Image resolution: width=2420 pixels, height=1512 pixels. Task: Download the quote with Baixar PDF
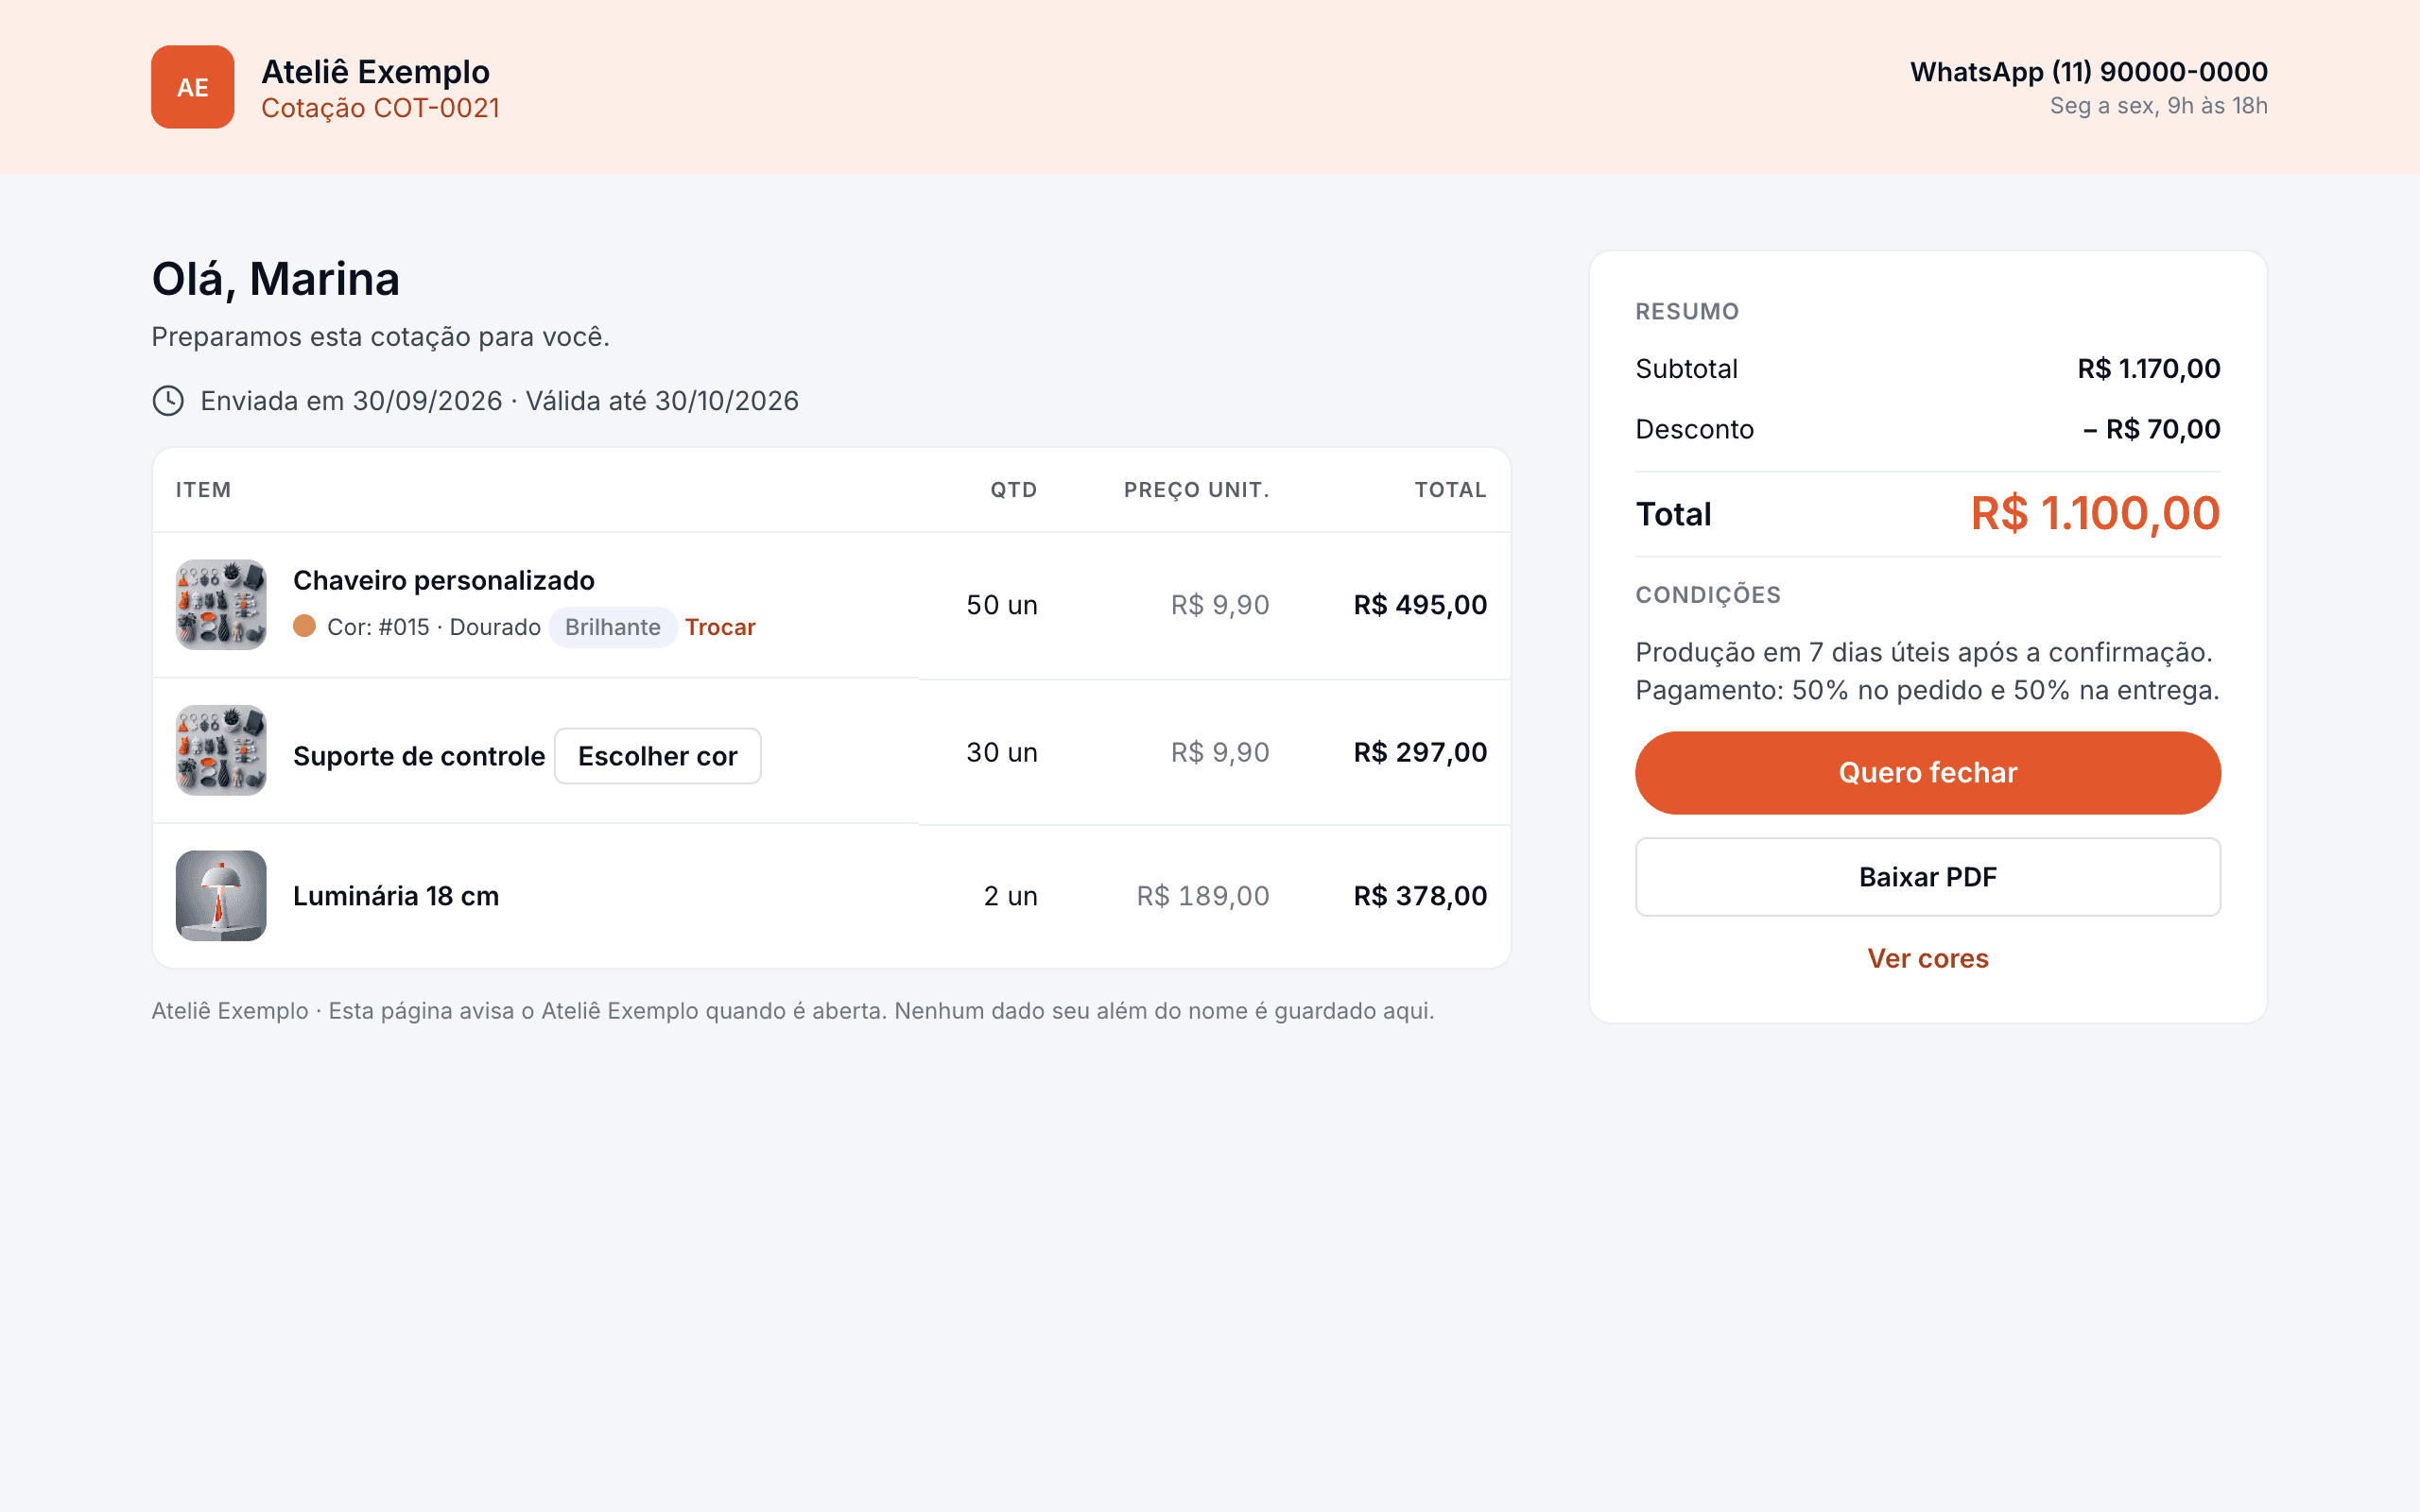point(1927,877)
